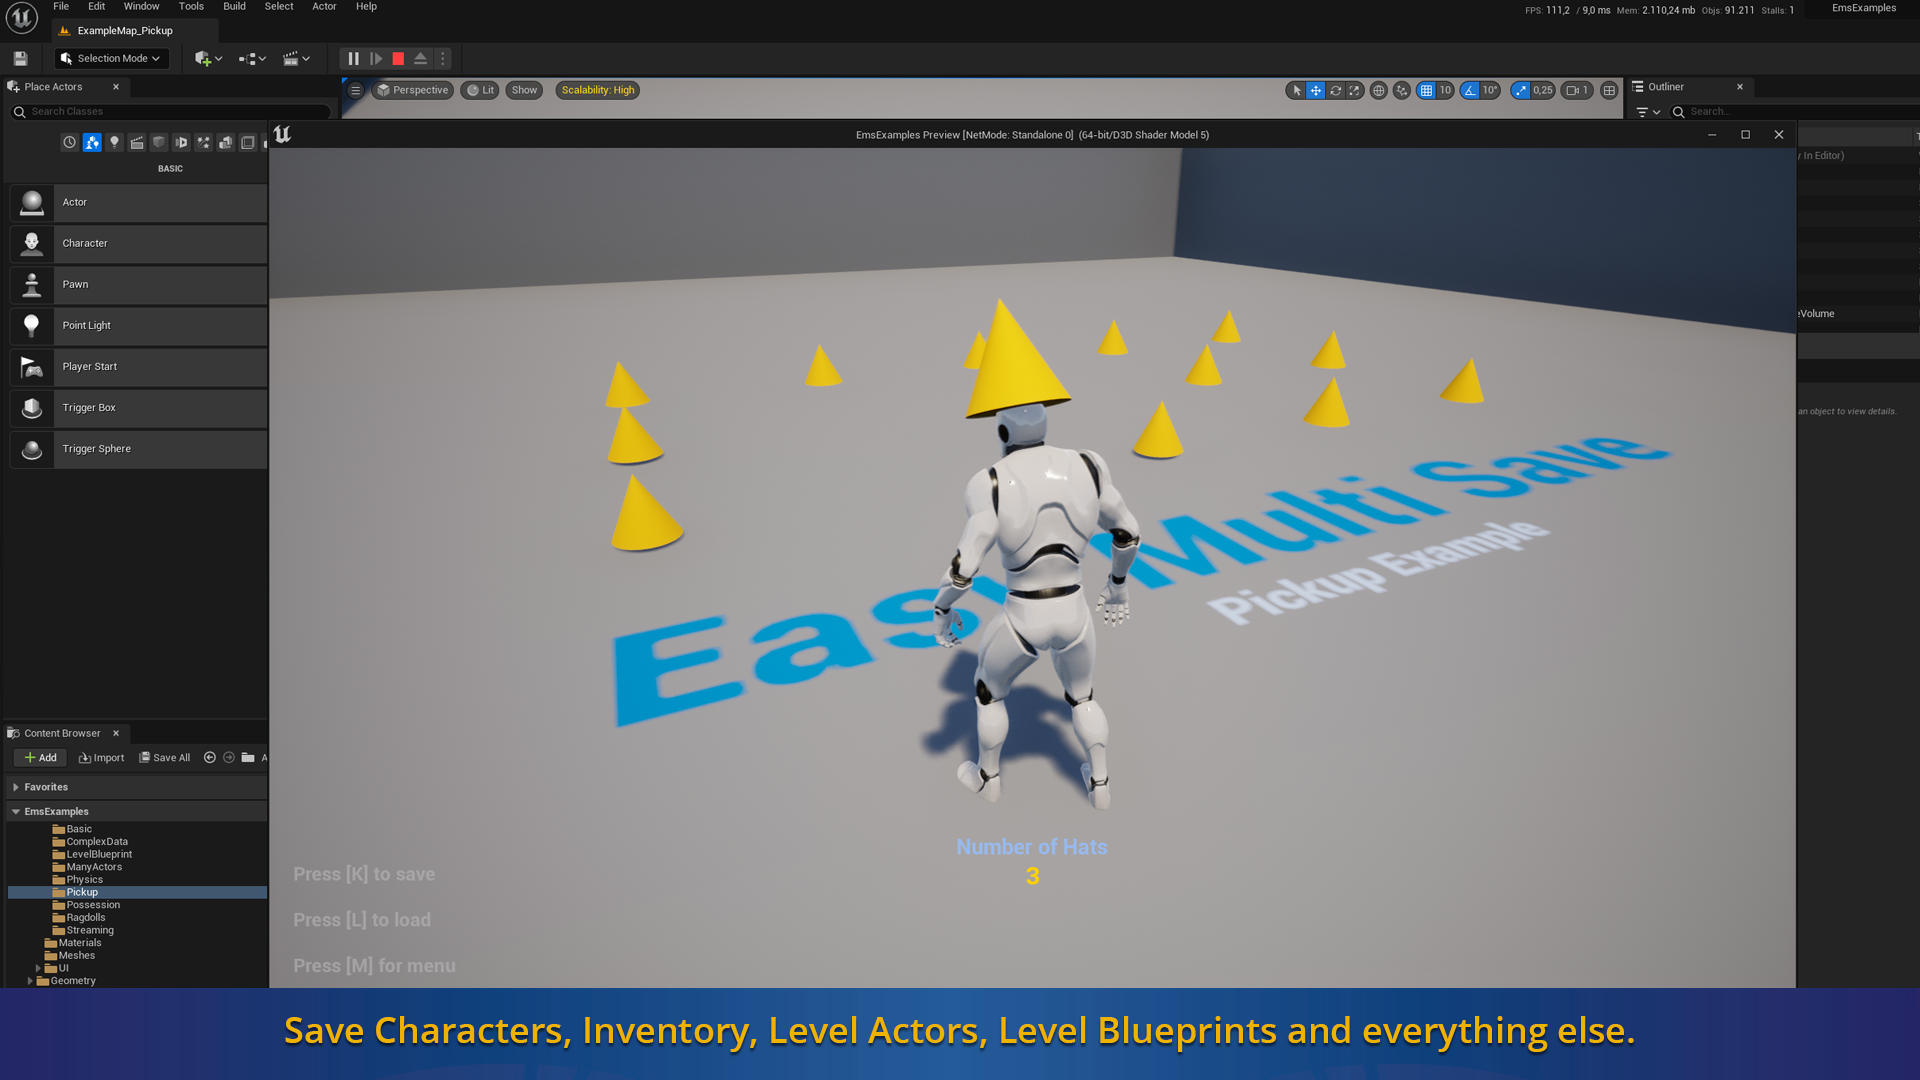The width and height of the screenshot is (1920, 1080).
Task: Select the scale transform gizmo tool
Action: [1354, 90]
